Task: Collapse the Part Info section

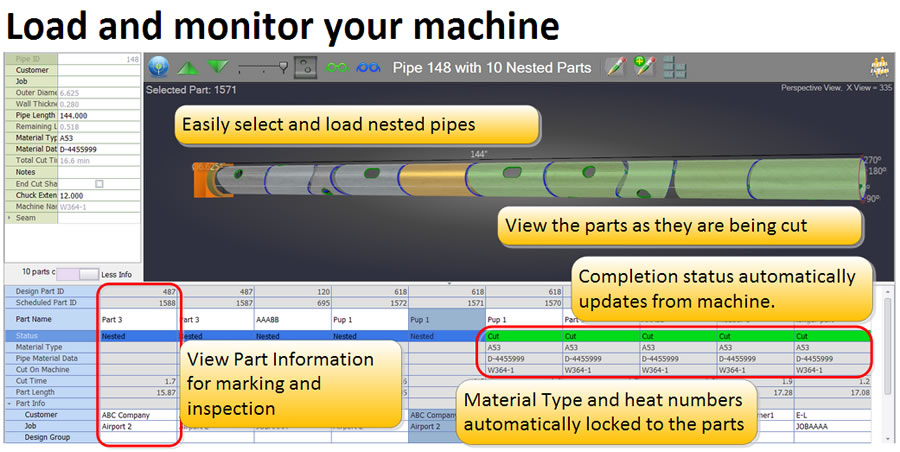Action: tap(10, 403)
